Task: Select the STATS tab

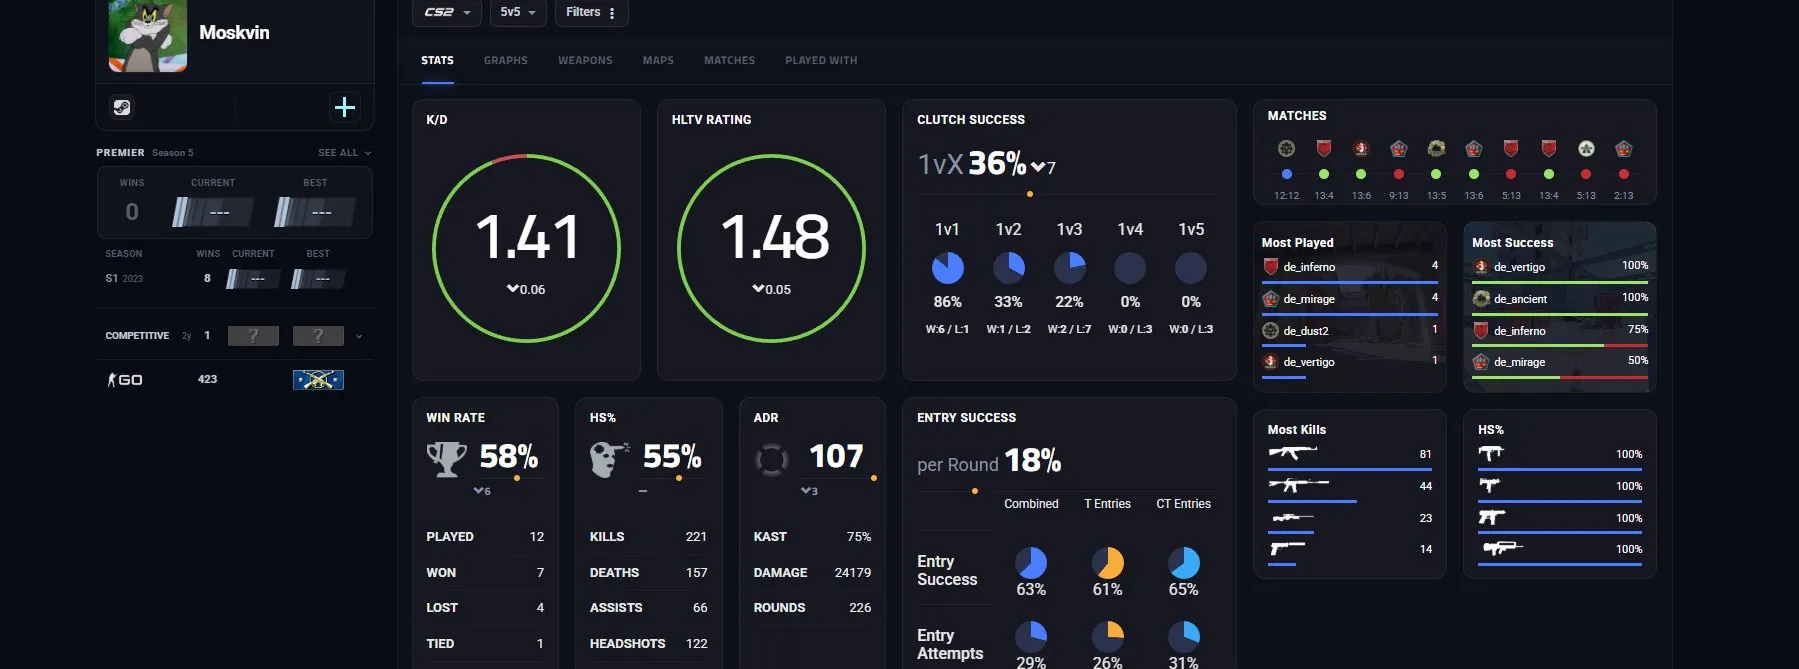Action: (x=437, y=61)
